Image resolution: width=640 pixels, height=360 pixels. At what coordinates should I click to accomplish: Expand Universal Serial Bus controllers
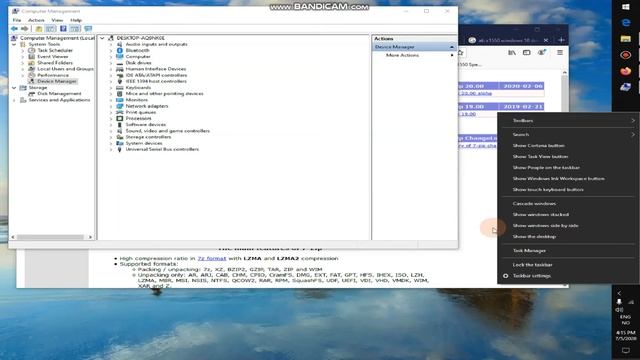coord(111,149)
